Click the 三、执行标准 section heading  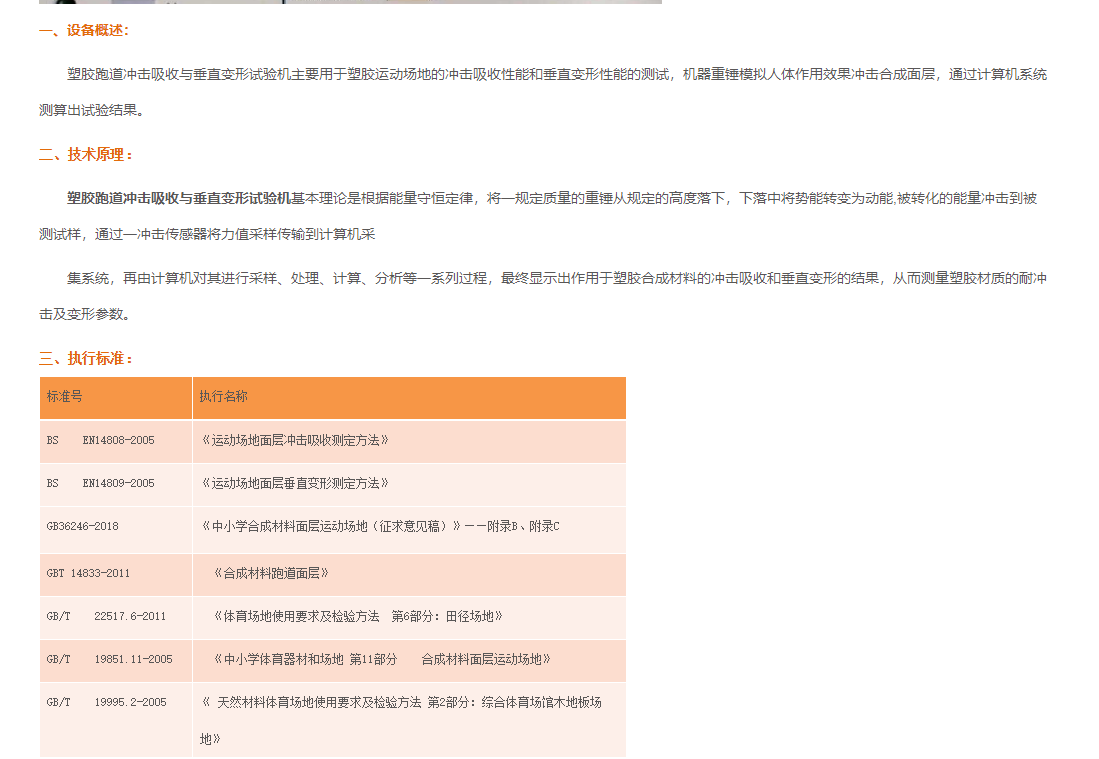click(86, 358)
